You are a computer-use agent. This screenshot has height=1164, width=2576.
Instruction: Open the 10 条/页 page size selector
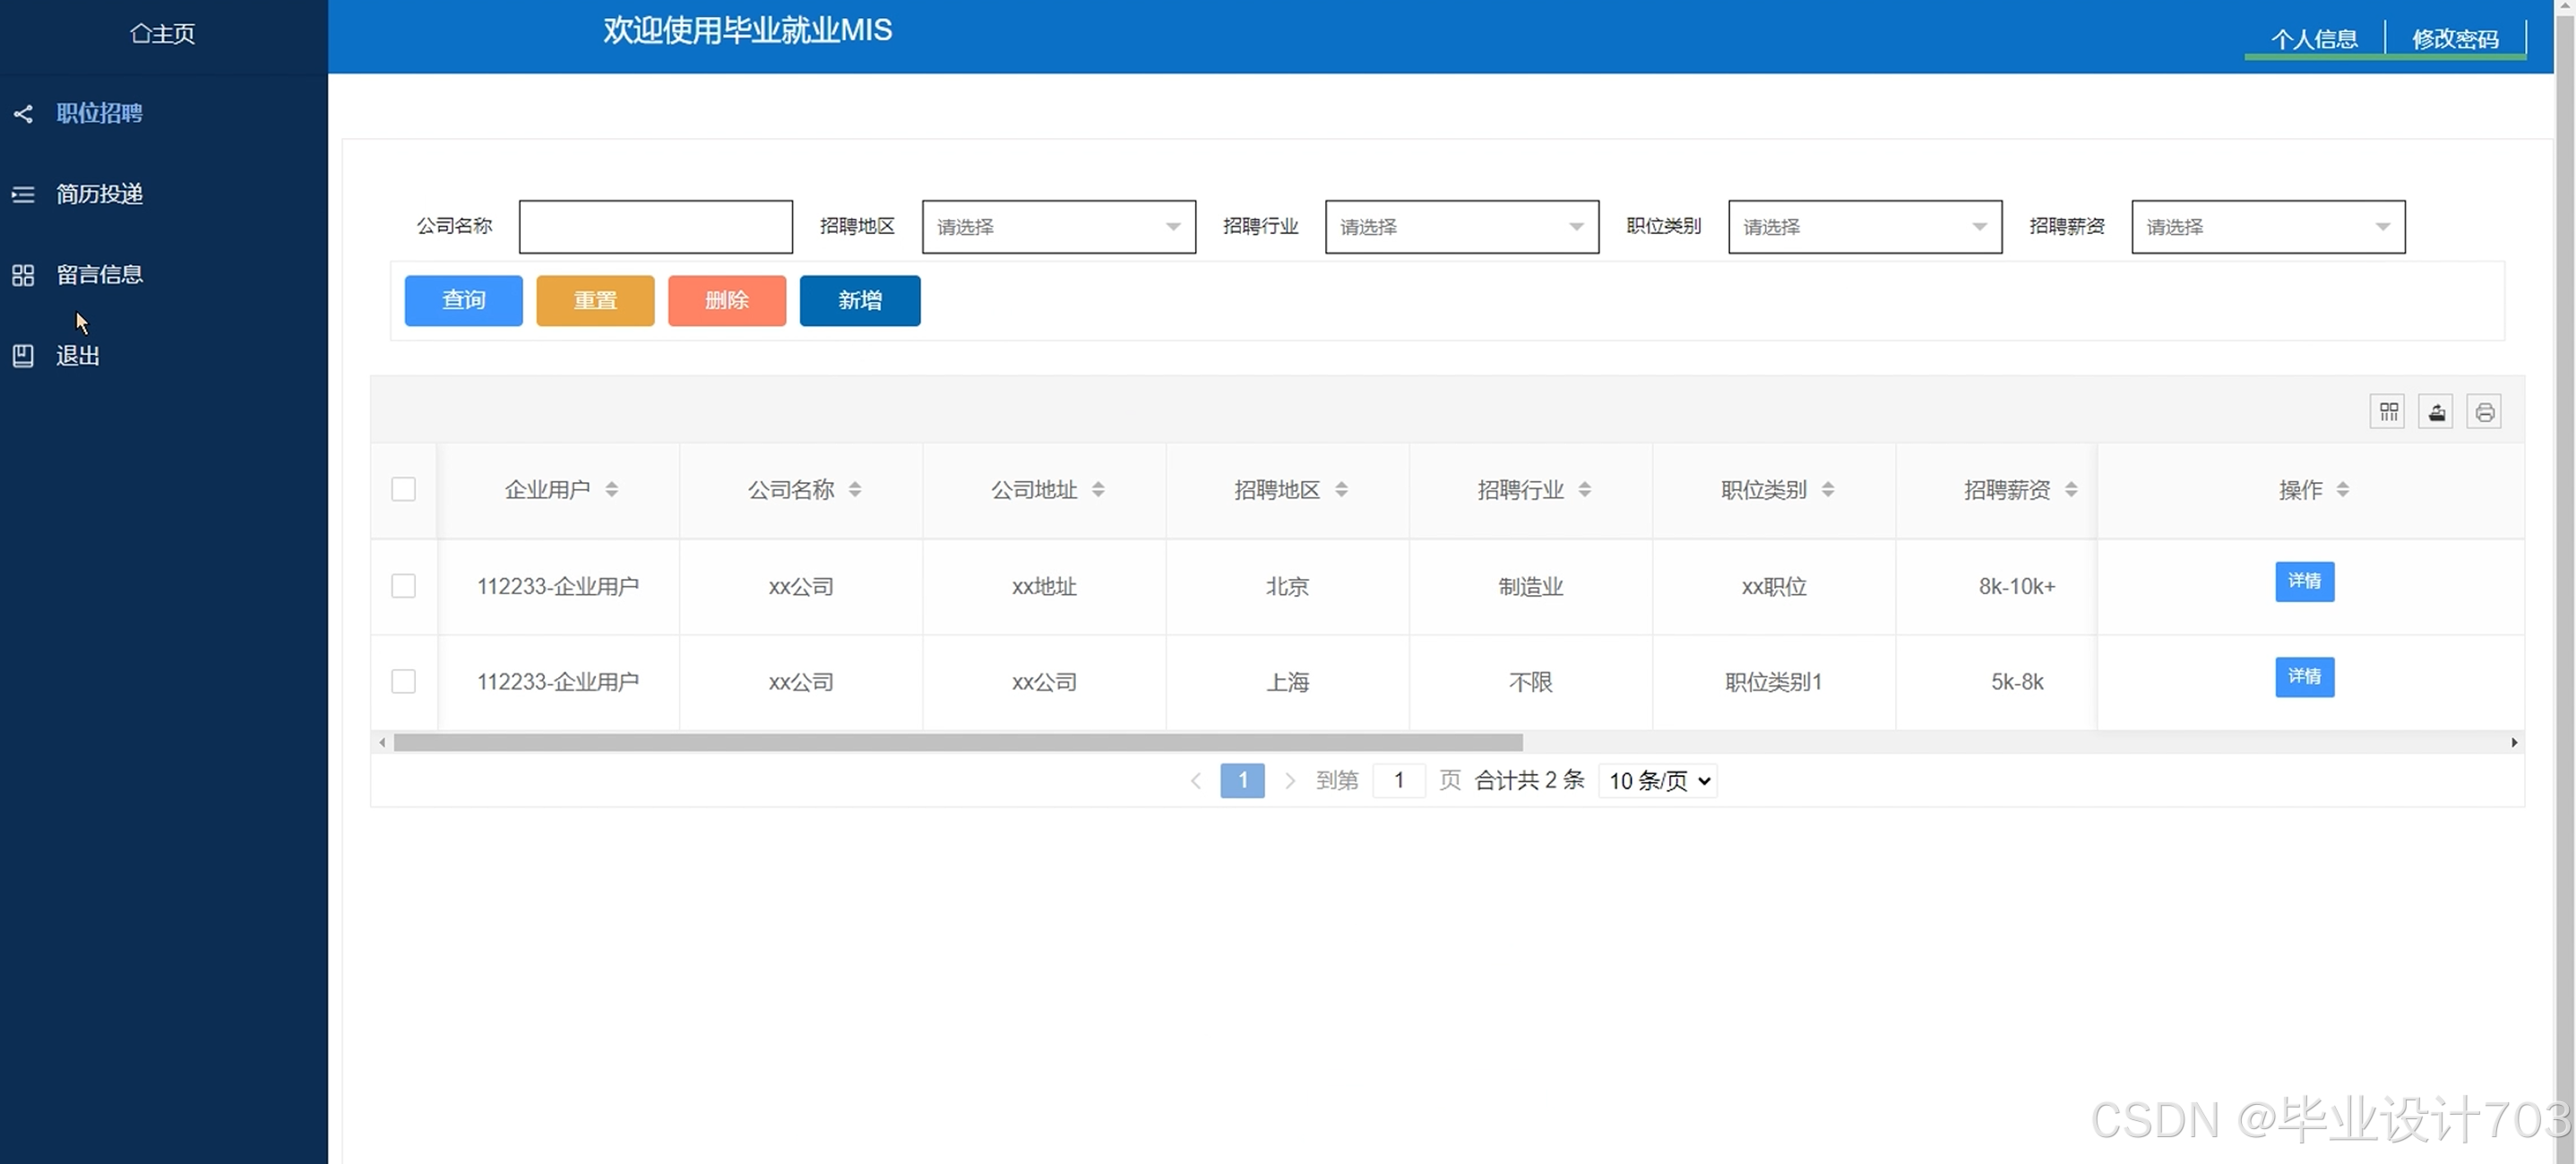tap(1658, 781)
